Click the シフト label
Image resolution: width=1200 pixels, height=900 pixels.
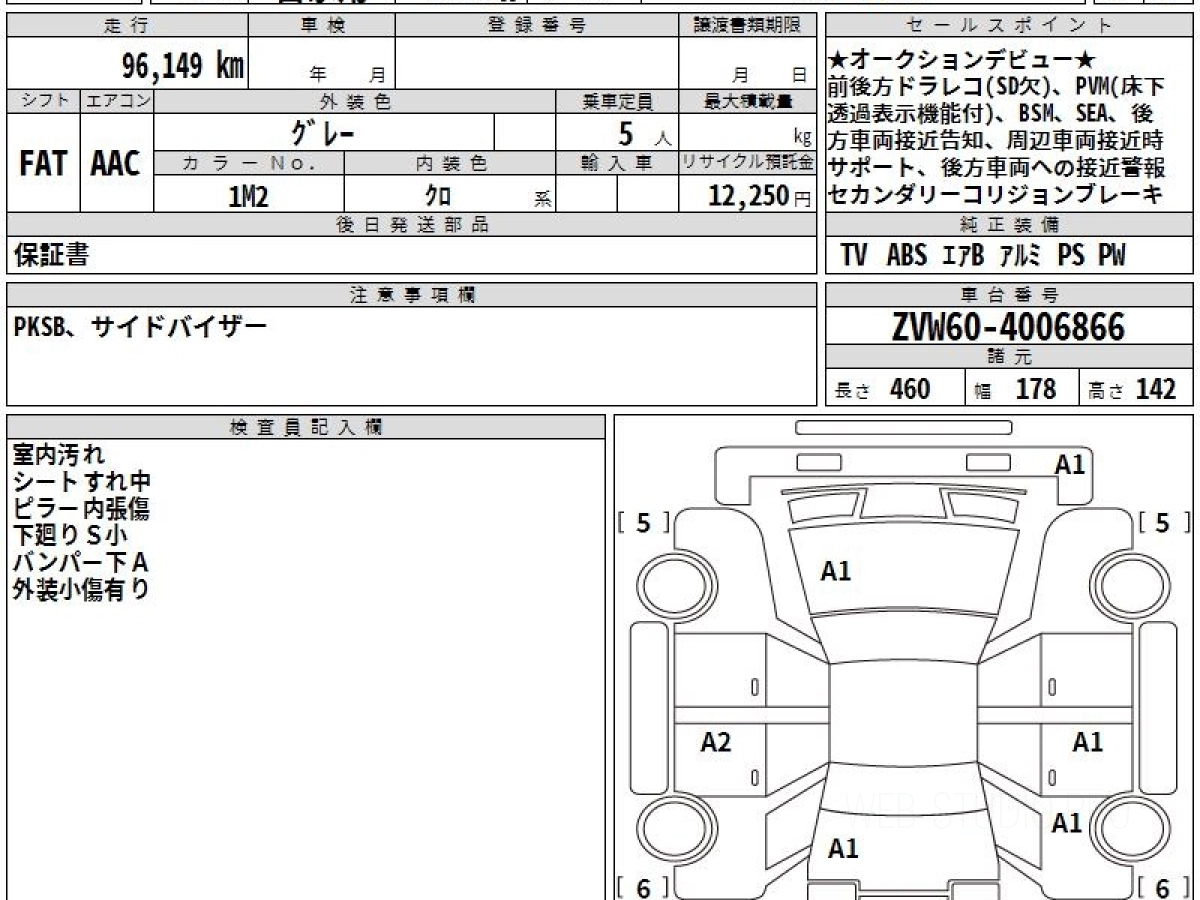click(x=43, y=101)
